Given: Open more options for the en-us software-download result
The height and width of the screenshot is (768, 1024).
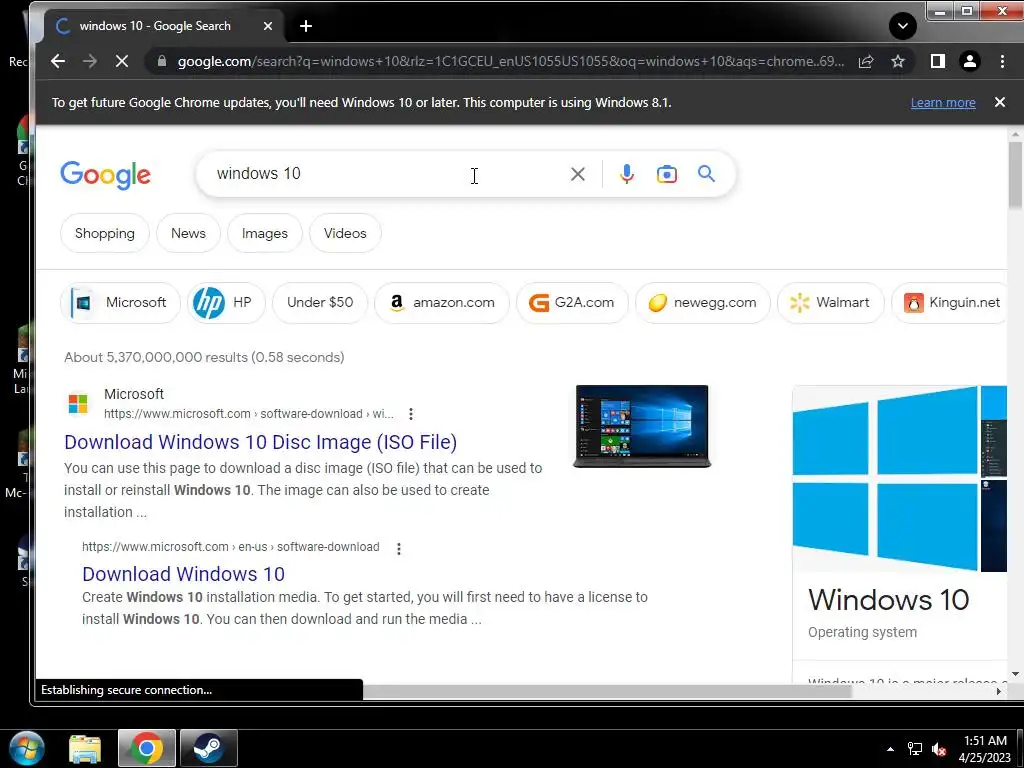Looking at the screenshot, I should (399, 549).
